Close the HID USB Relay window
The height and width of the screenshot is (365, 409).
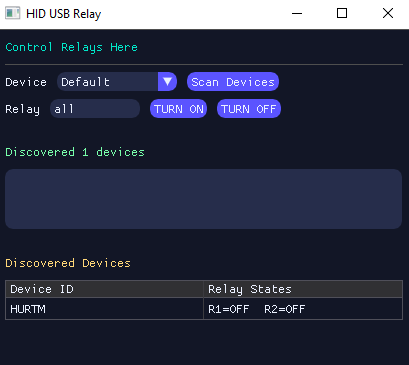[388, 14]
